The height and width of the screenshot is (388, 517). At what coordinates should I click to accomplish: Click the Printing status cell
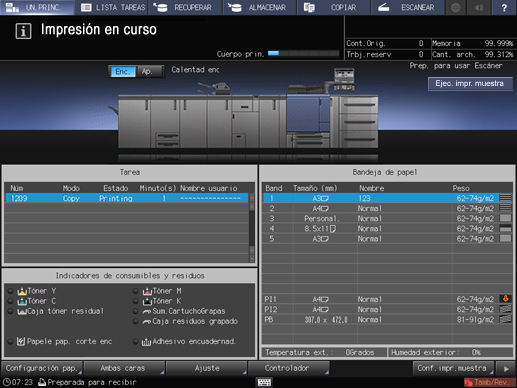[115, 198]
